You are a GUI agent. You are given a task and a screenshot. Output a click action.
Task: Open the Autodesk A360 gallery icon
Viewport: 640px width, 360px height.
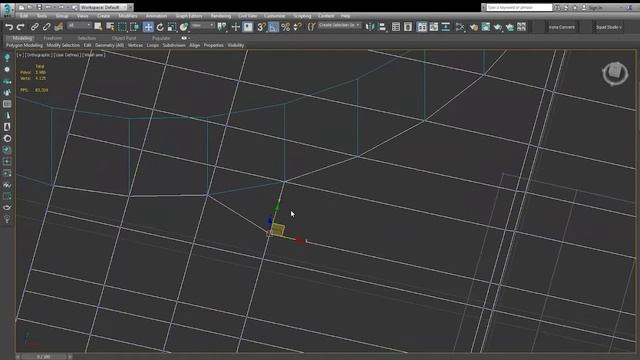click(x=521, y=27)
